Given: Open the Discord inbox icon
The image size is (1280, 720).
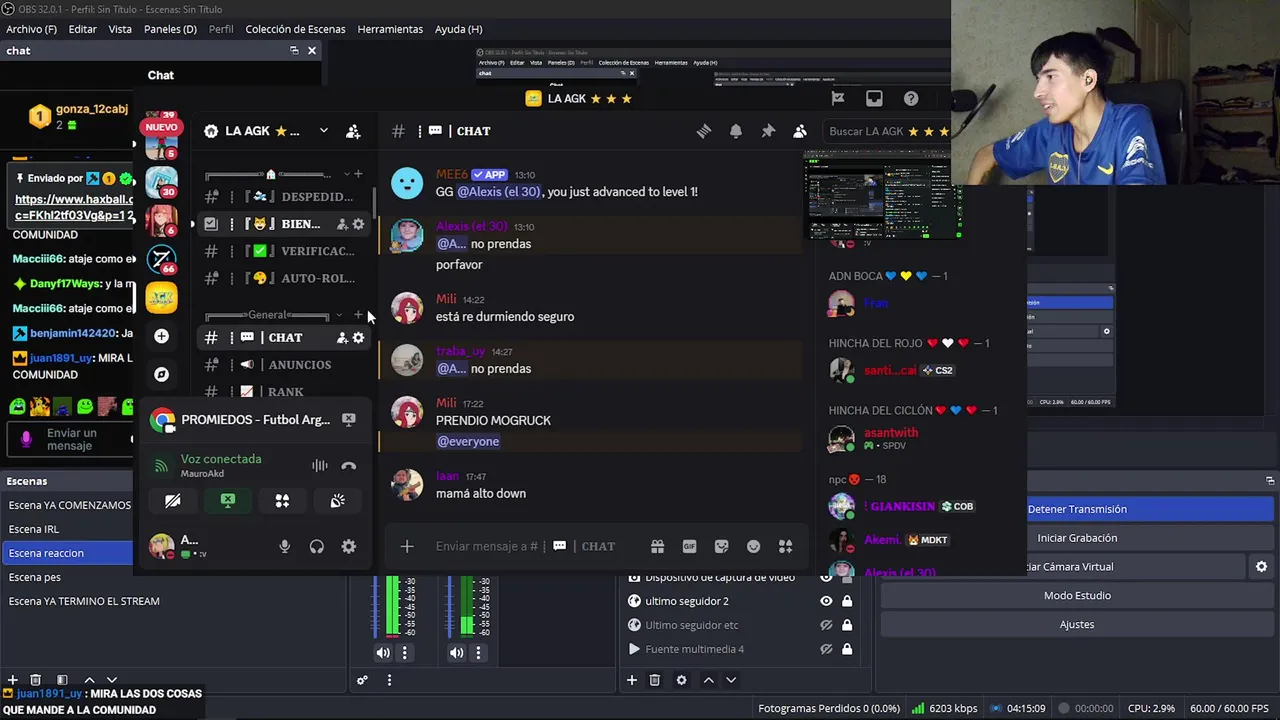Looking at the screenshot, I should [874, 98].
